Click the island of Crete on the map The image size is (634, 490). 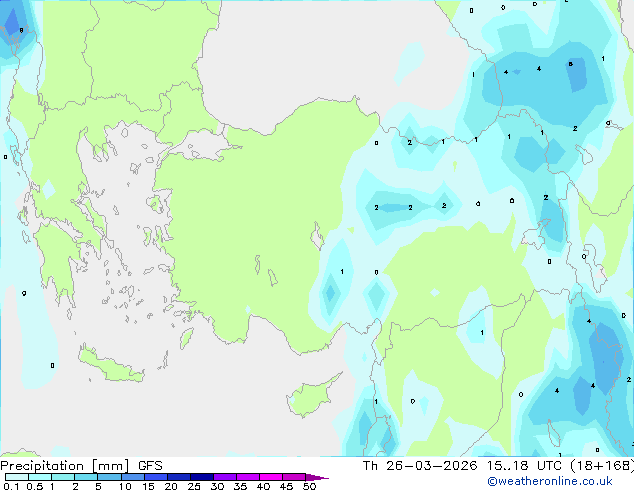(x=111, y=365)
